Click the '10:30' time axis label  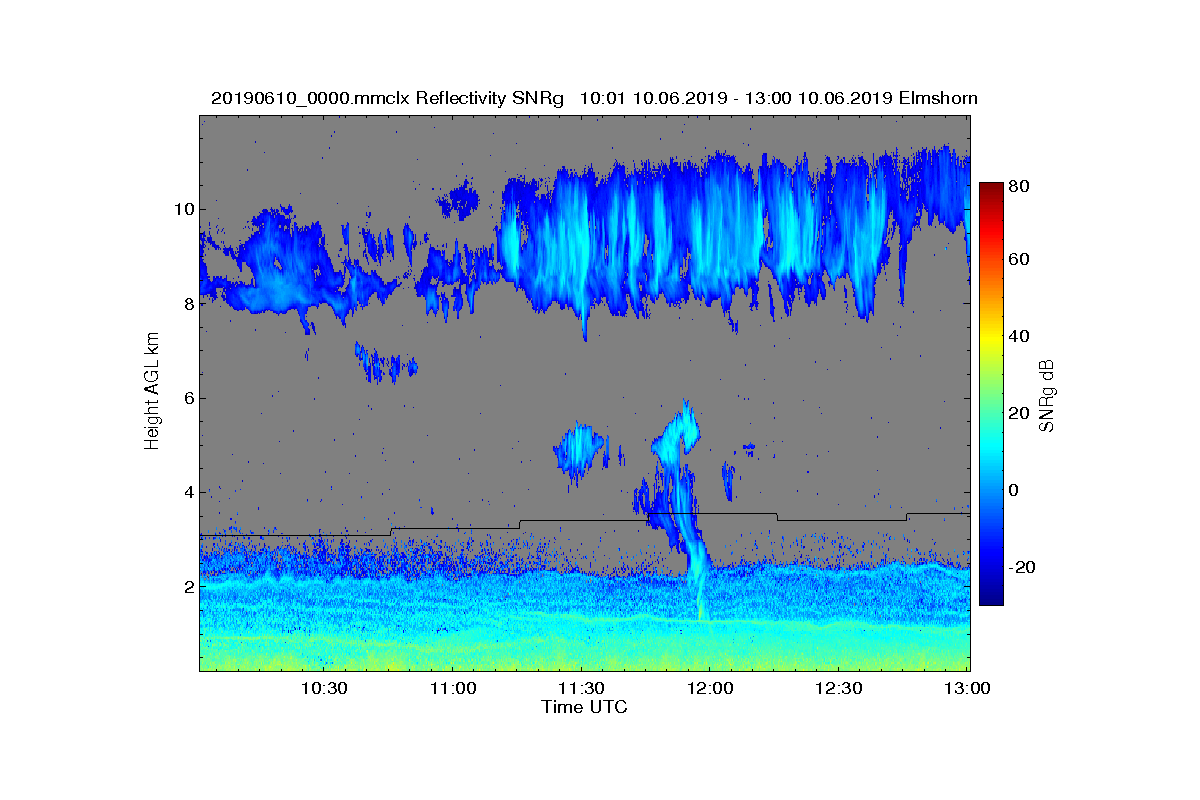[x=323, y=689]
